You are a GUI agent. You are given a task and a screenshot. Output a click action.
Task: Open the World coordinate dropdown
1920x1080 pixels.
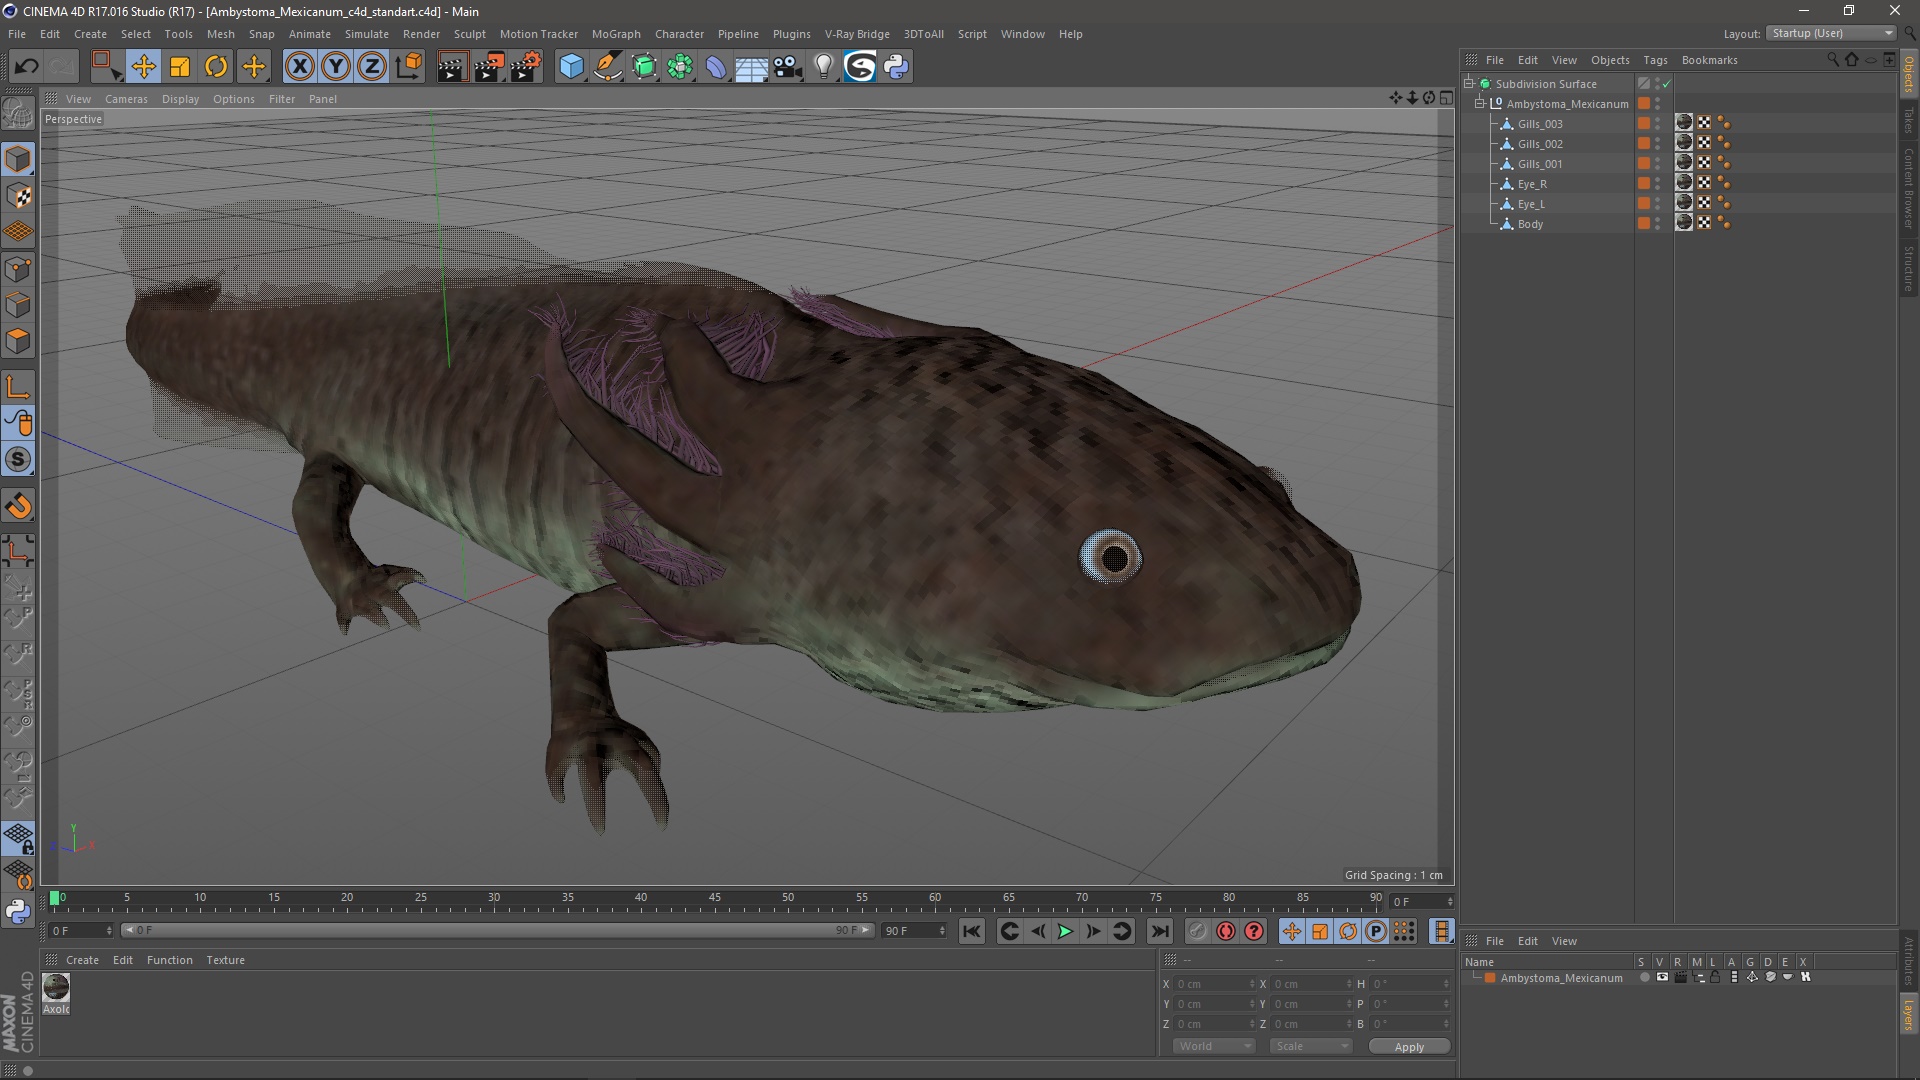click(x=1214, y=1046)
